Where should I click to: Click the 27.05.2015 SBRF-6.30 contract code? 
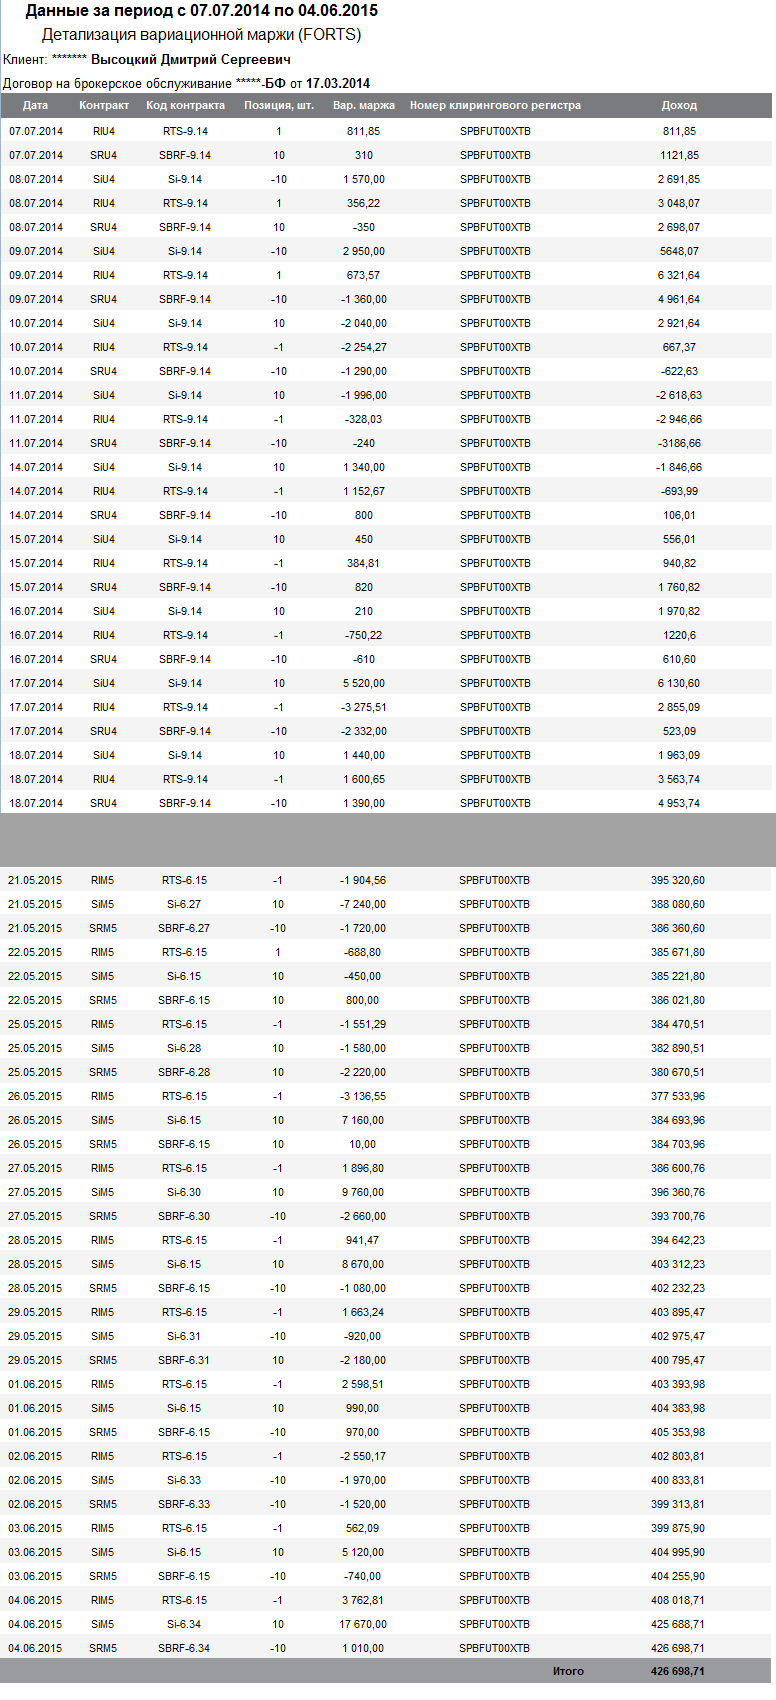click(184, 1216)
